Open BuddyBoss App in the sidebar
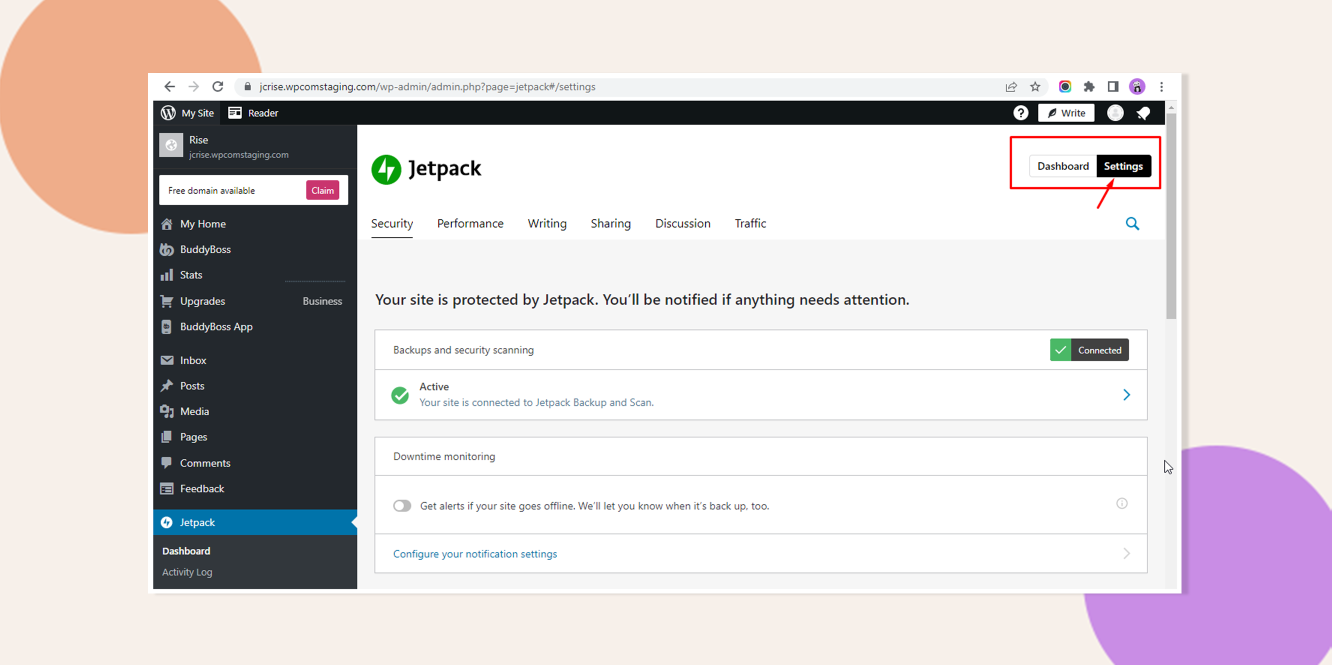This screenshot has width=1332, height=665. [216, 327]
